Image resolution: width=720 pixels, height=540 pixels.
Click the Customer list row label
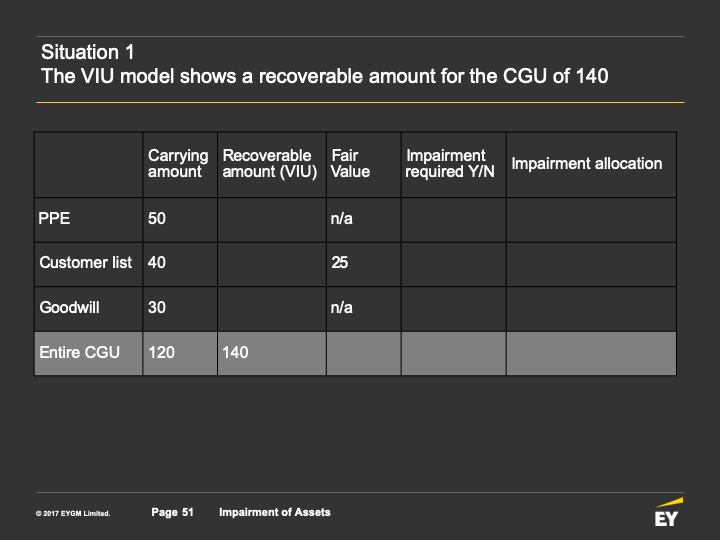coord(85,262)
